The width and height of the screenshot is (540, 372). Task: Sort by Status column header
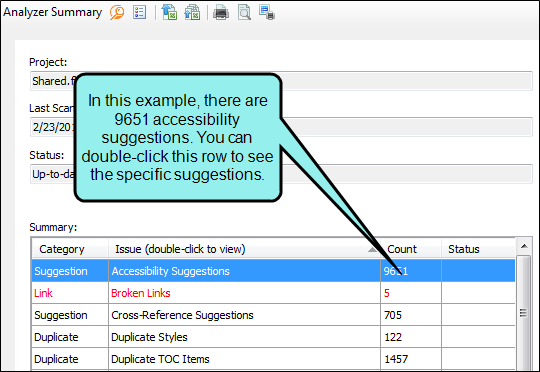(x=478, y=249)
